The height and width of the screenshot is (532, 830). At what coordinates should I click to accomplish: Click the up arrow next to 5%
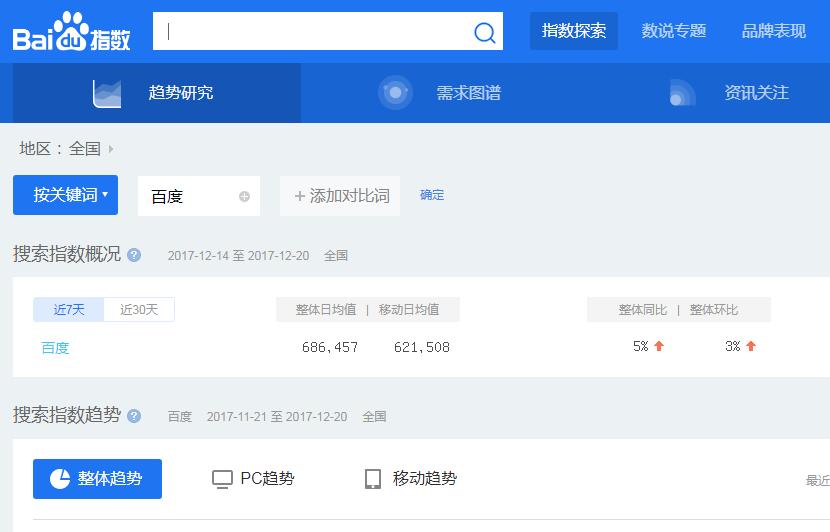(659, 346)
